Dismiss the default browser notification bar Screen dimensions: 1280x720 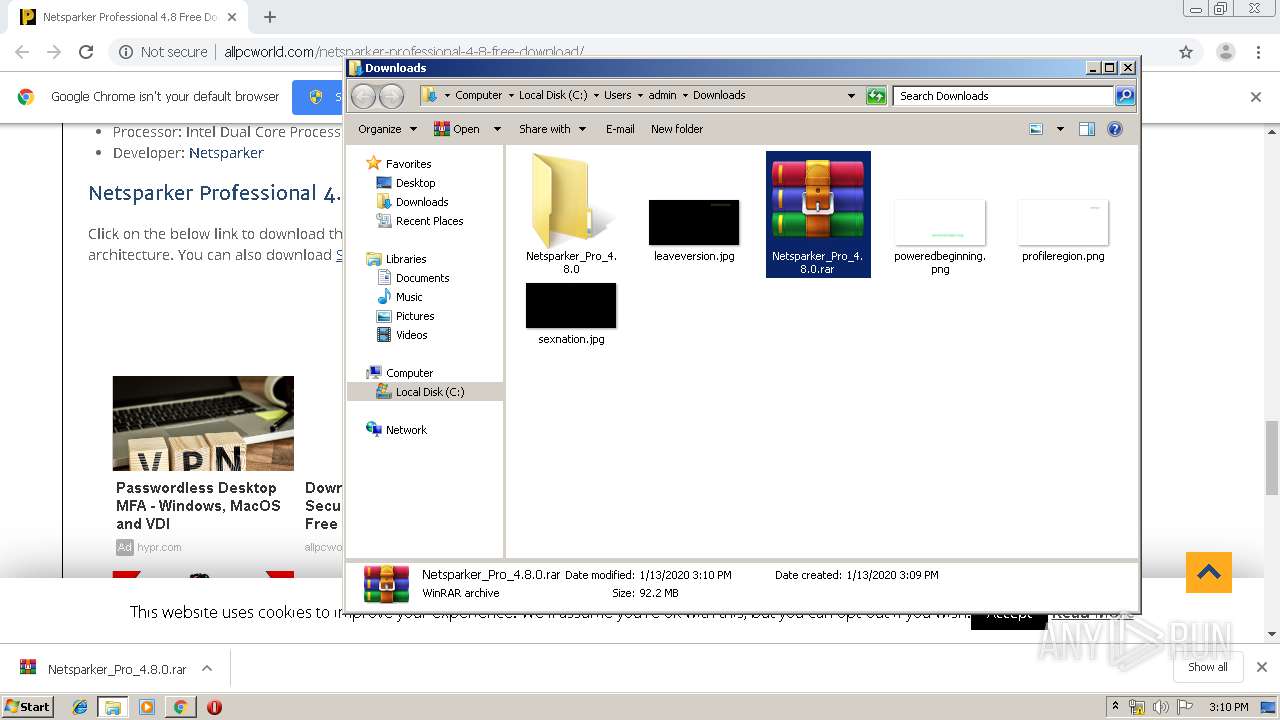tap(1256, 97)
